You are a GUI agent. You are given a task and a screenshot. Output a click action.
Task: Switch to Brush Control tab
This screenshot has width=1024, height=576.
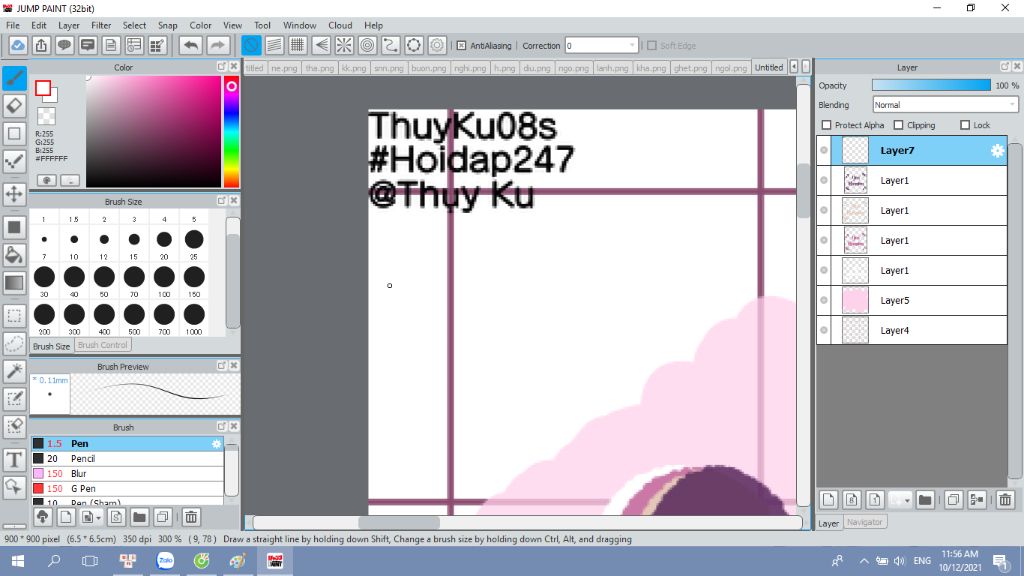point(103,345)
